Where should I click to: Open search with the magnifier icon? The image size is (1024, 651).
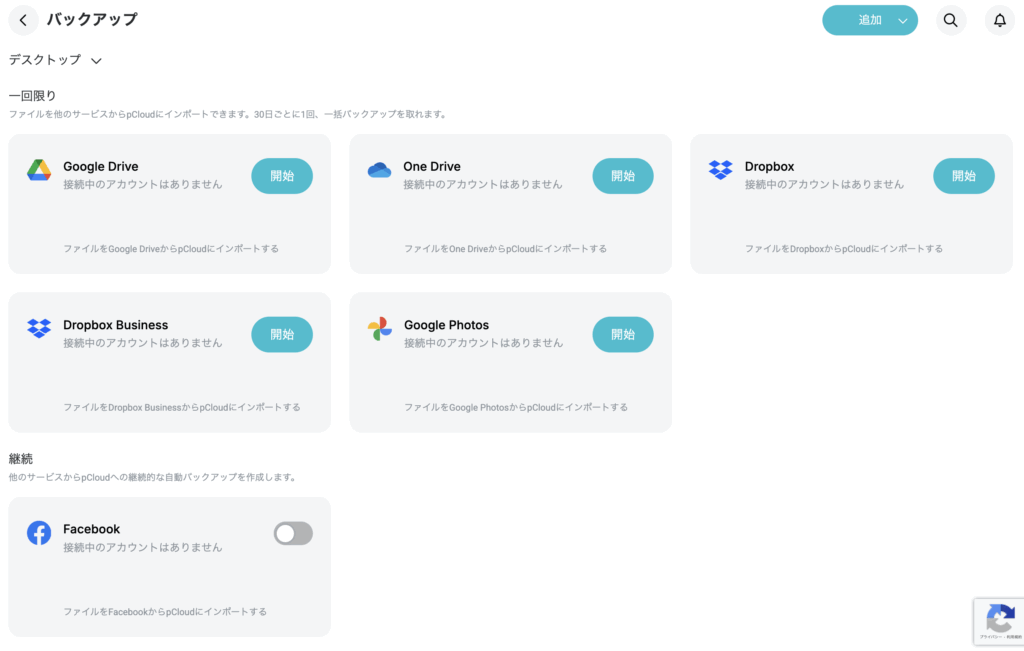pos(951,20)
